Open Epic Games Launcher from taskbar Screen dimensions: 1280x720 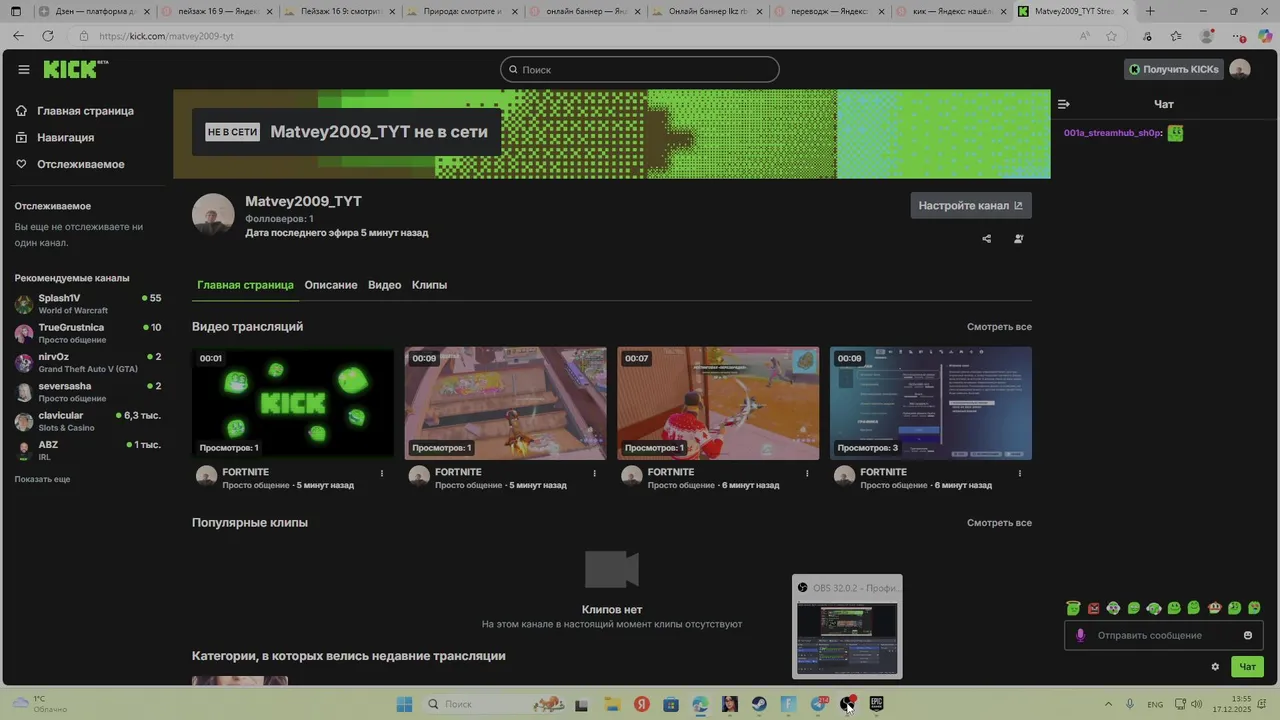coord(877,704)
